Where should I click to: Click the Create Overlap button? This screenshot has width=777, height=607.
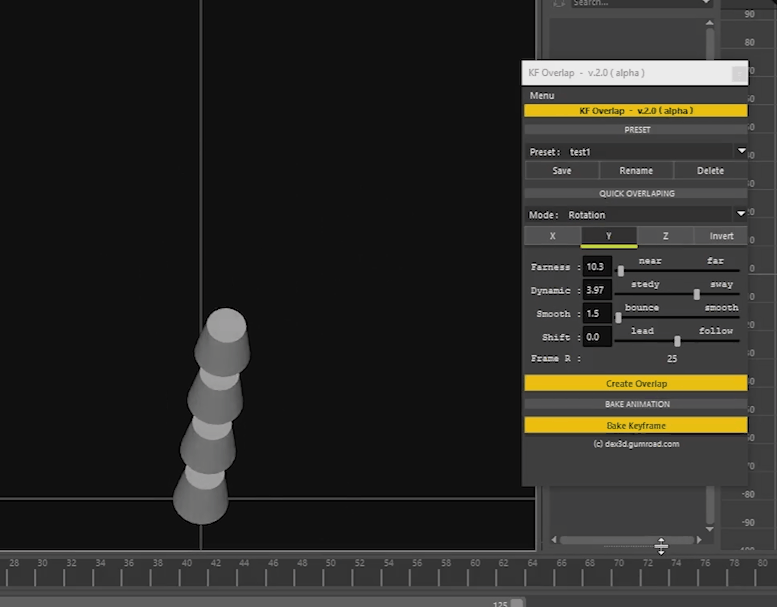coord(636,383)
